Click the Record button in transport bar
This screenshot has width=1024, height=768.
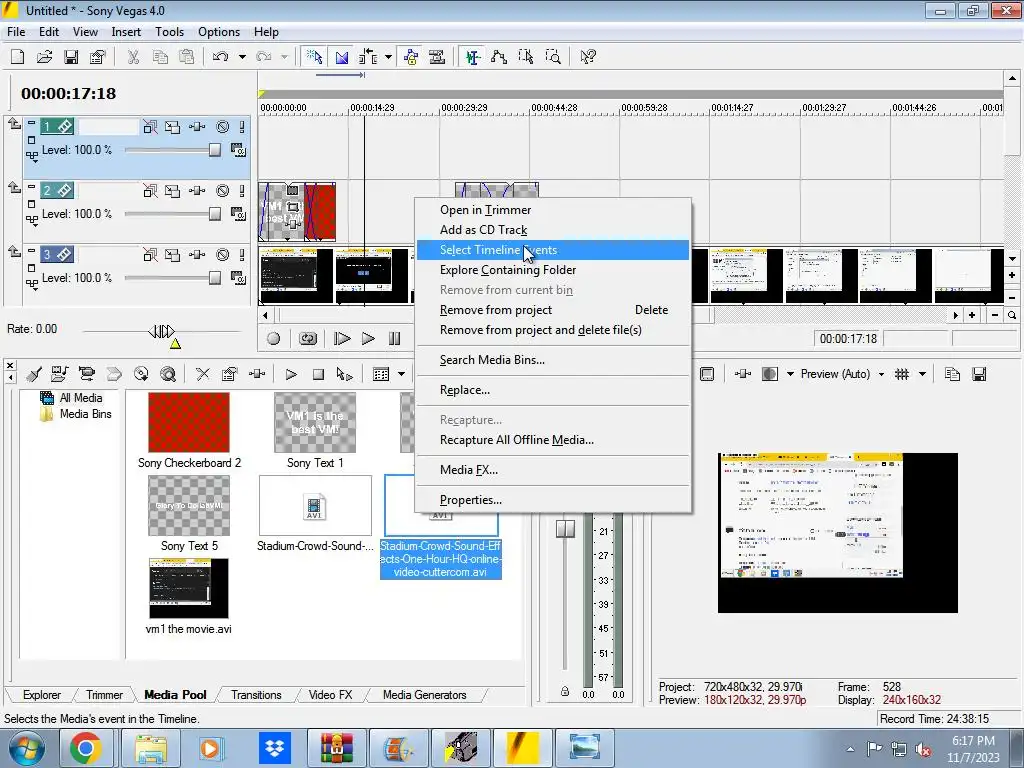[x=274, y=338]
